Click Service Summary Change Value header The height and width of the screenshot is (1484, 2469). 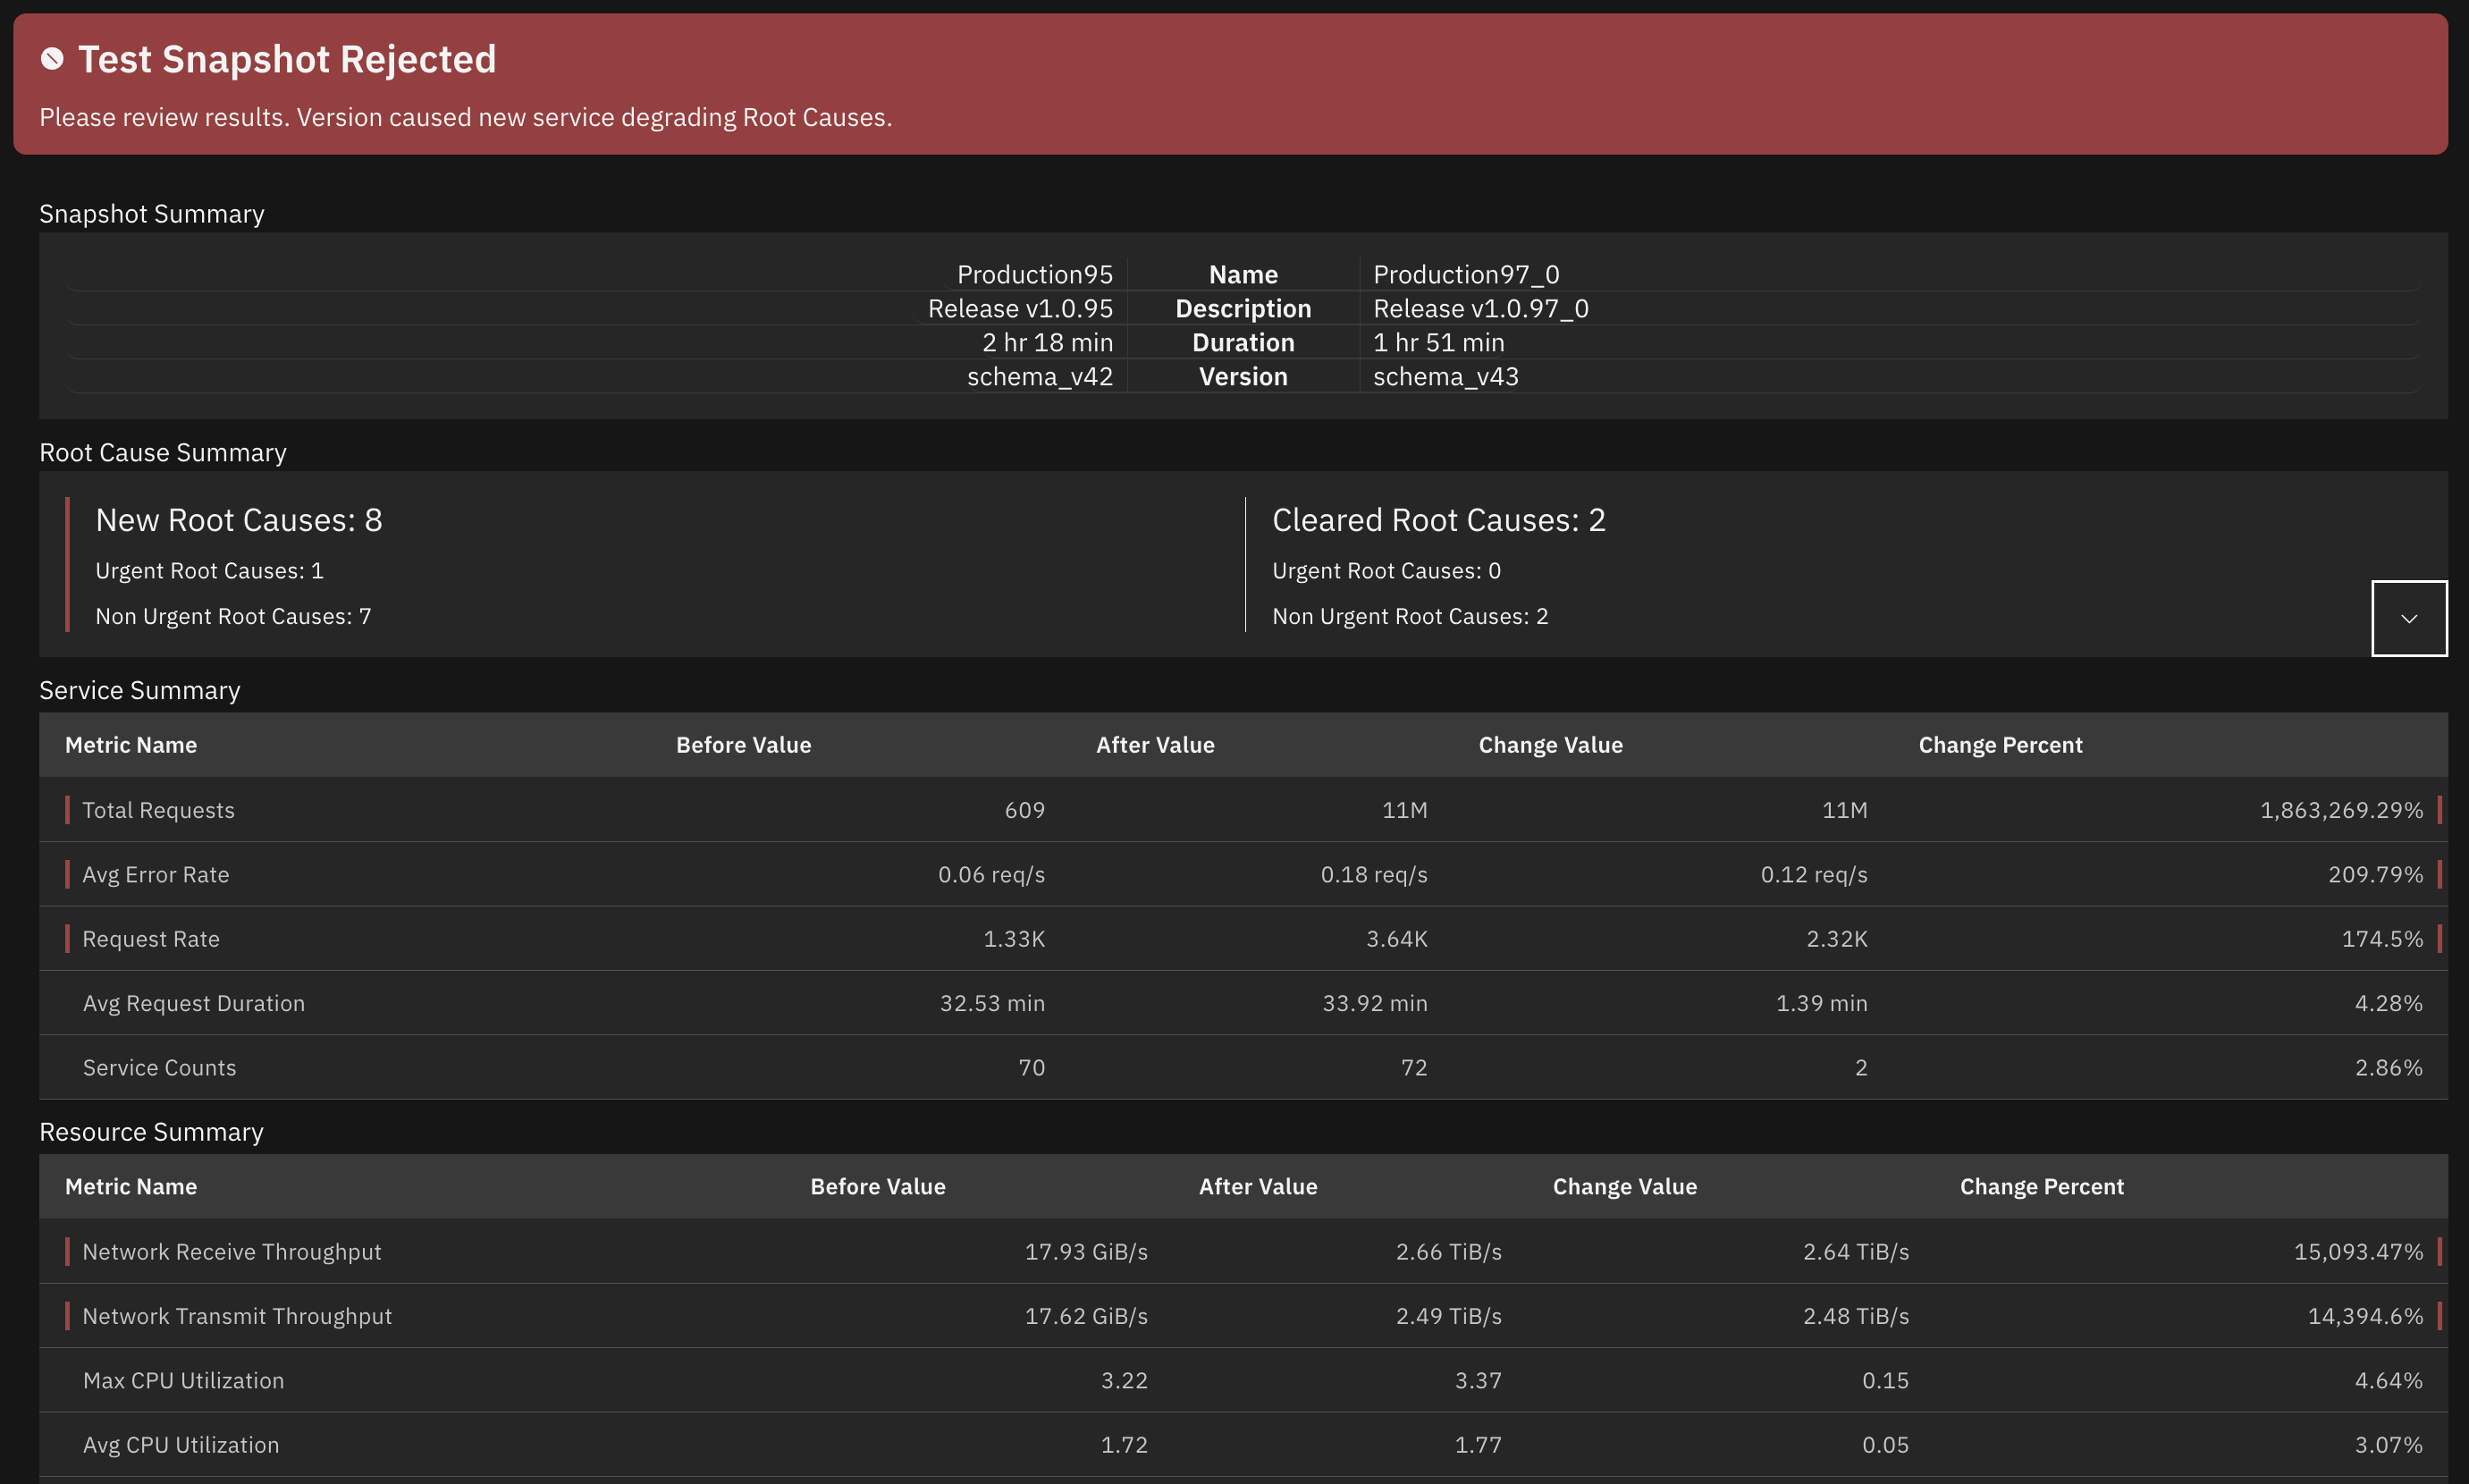1550,745
